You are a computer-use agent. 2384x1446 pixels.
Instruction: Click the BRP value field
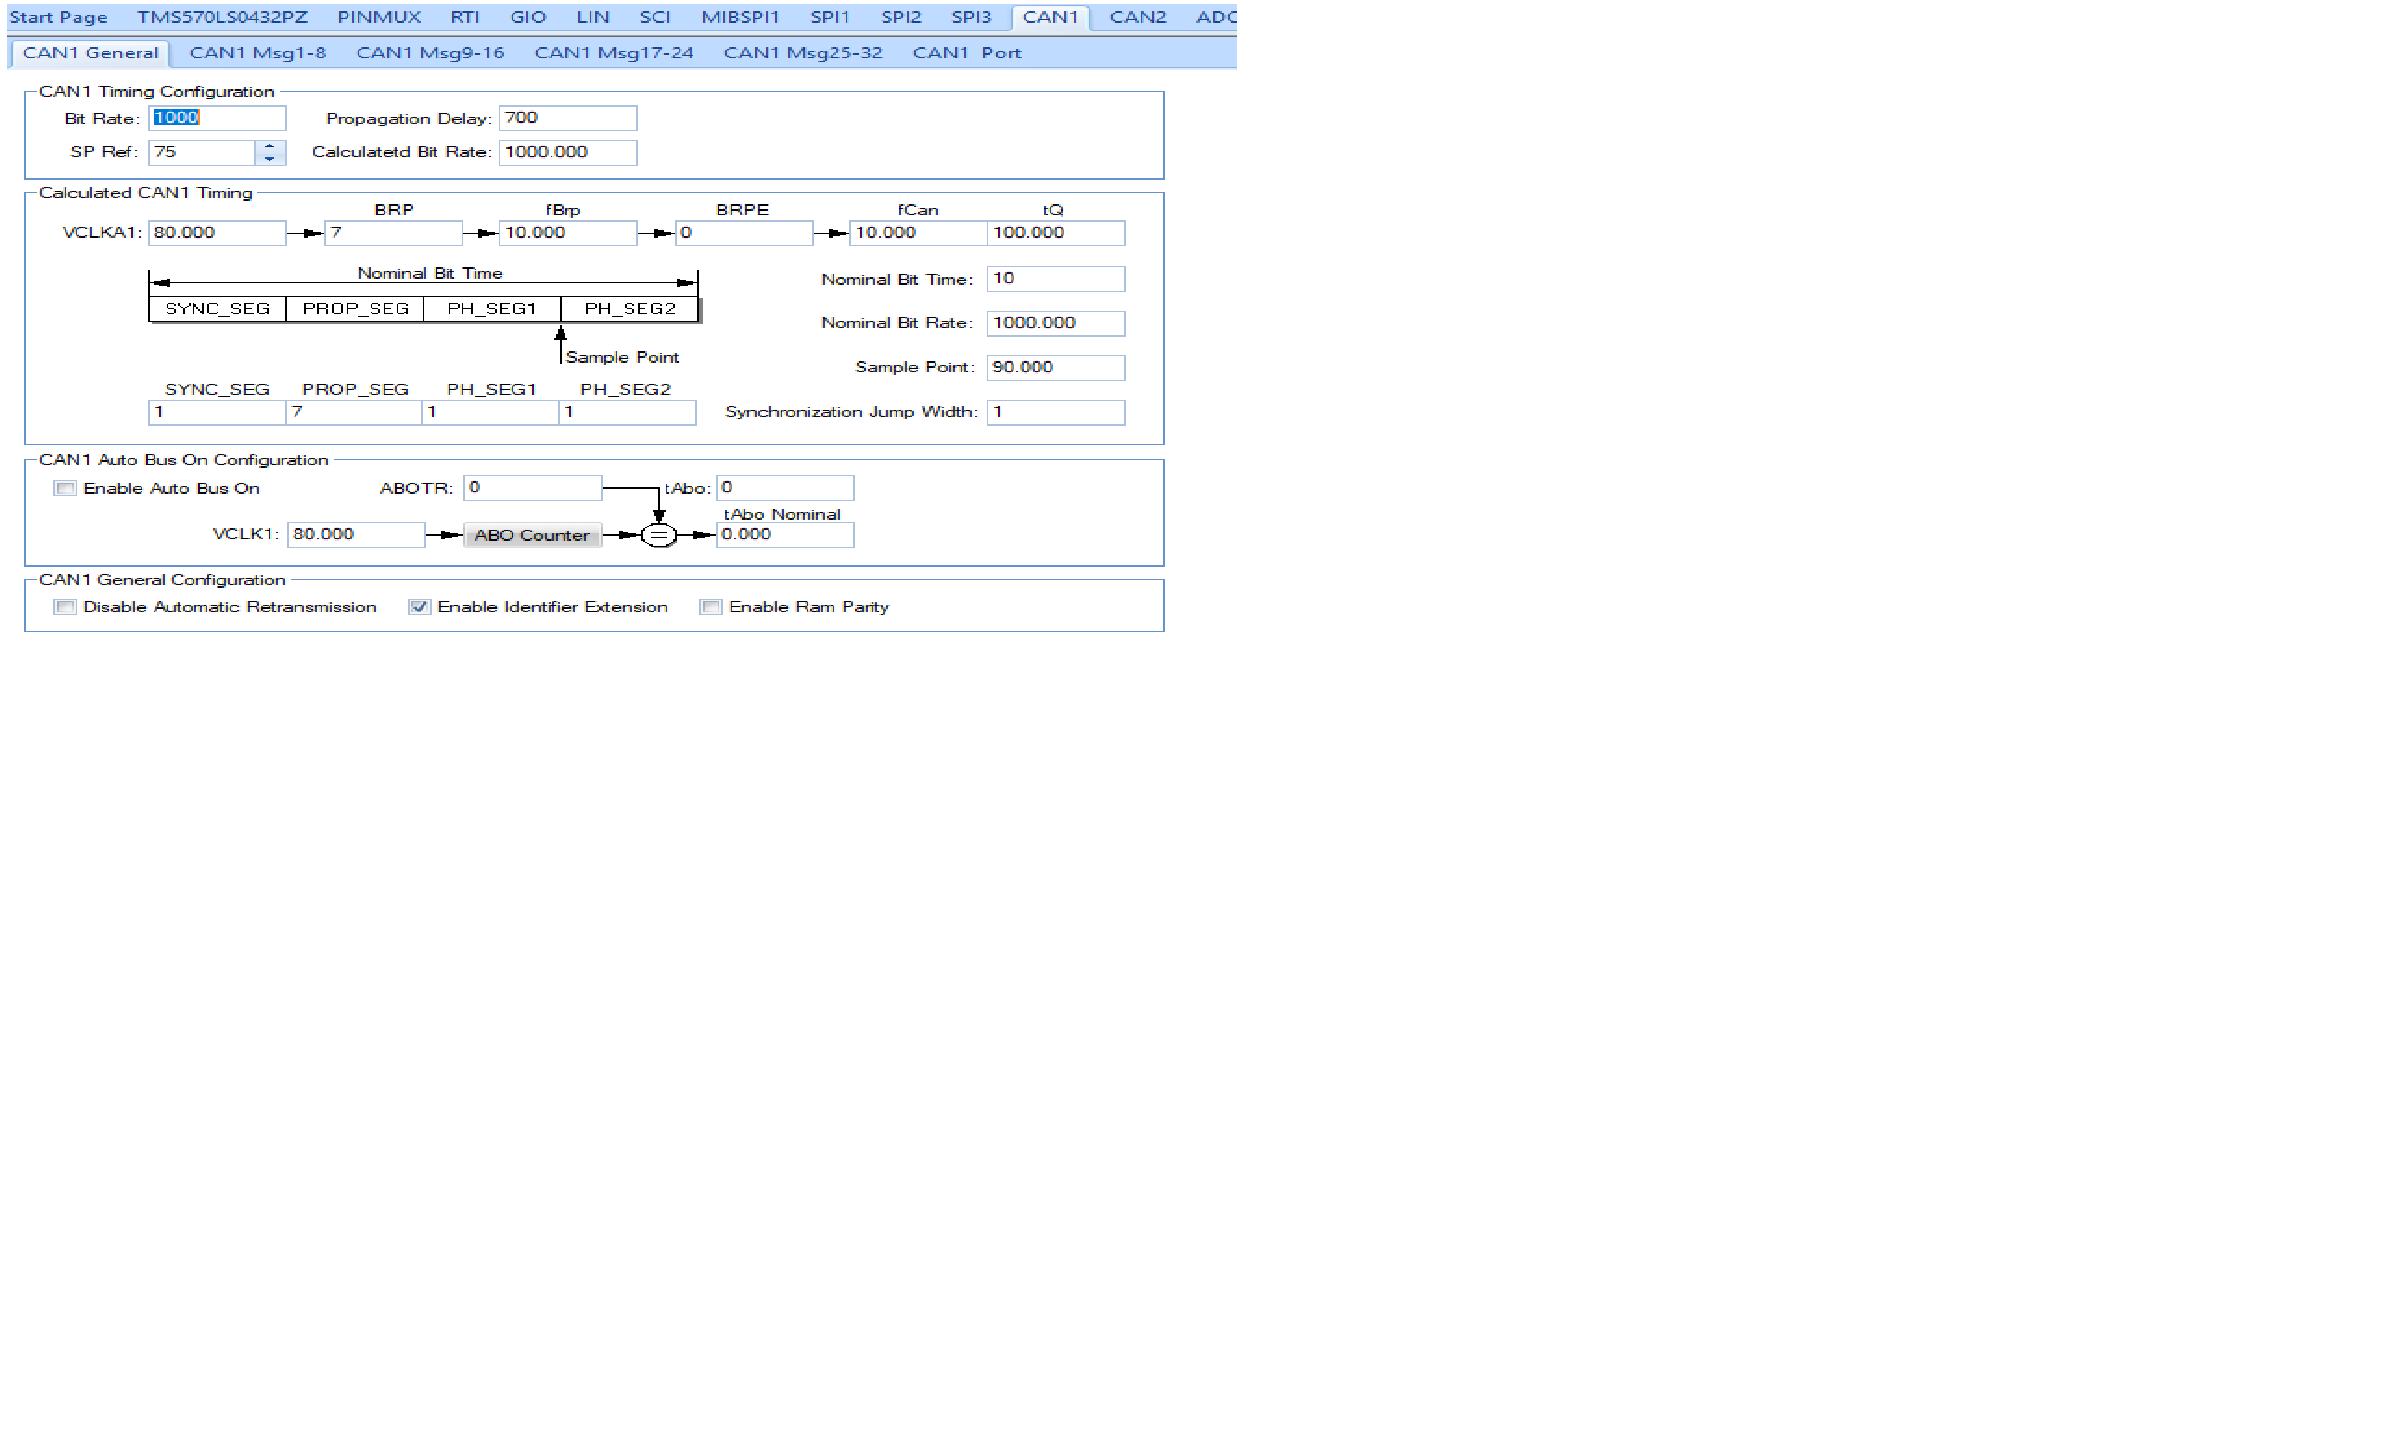point(393,233)
